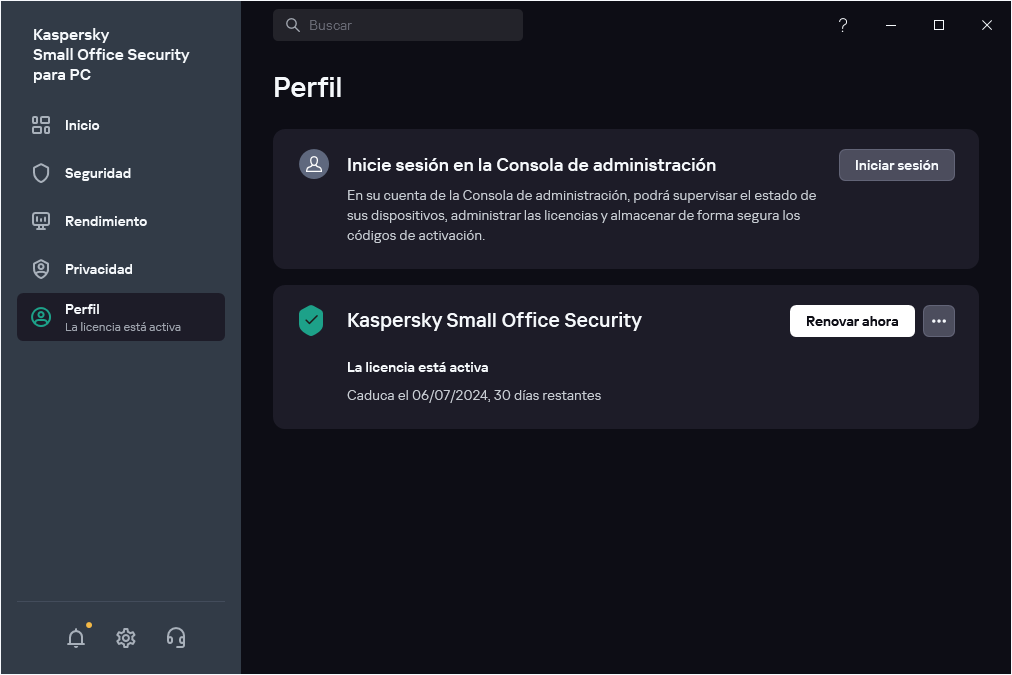Select the Perfil heading area
The image size is (1012, 675).
pos(307,88)
